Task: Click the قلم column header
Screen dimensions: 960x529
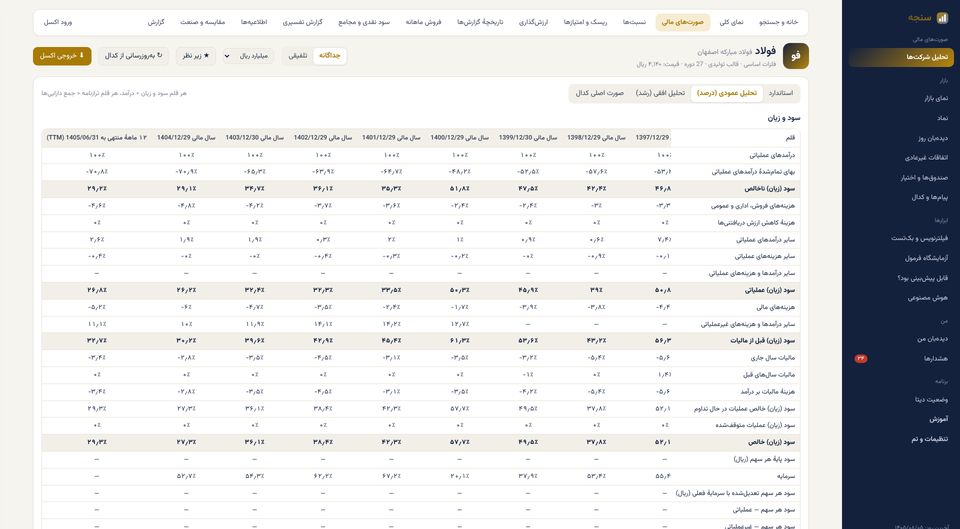Action: (x=735, y=138)
